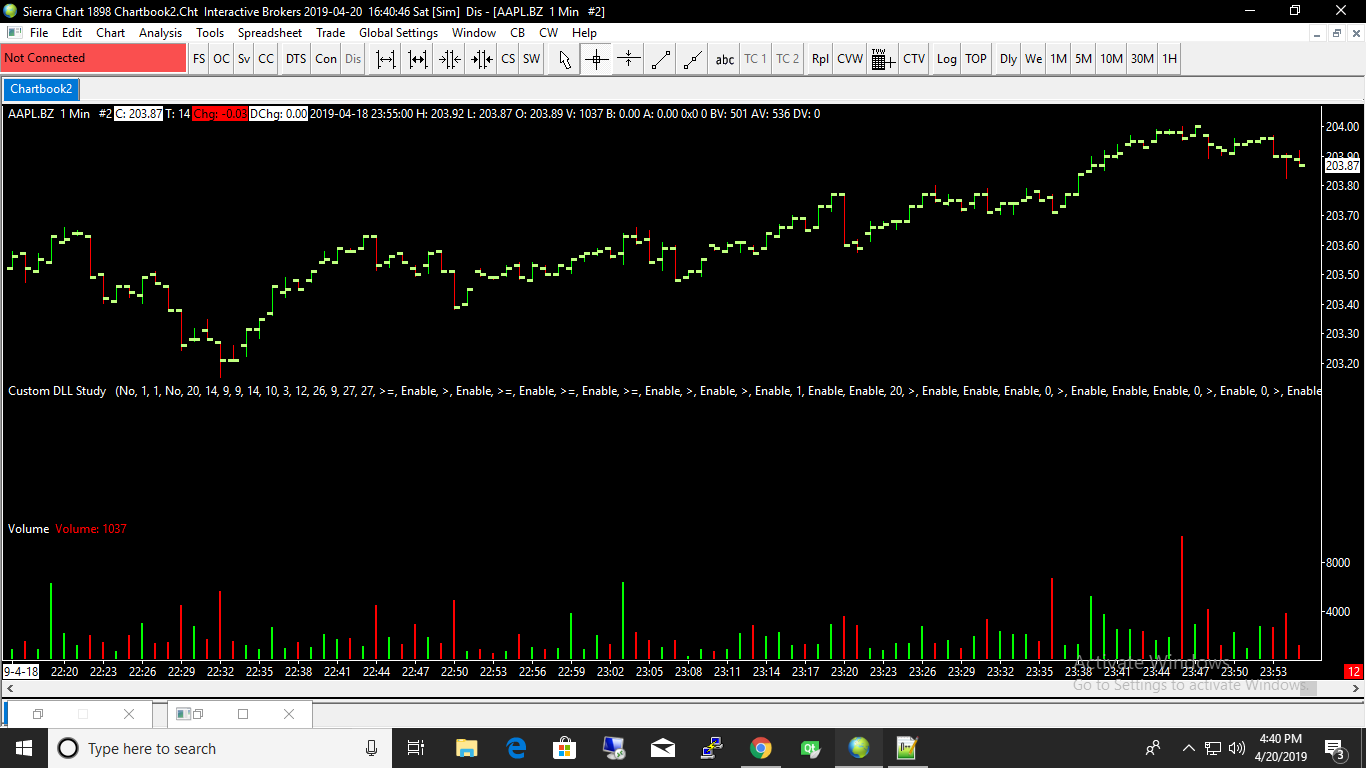Click the 203.87 last price label
This screenshot has height=768, width=1366.
tap(1342, 166)
